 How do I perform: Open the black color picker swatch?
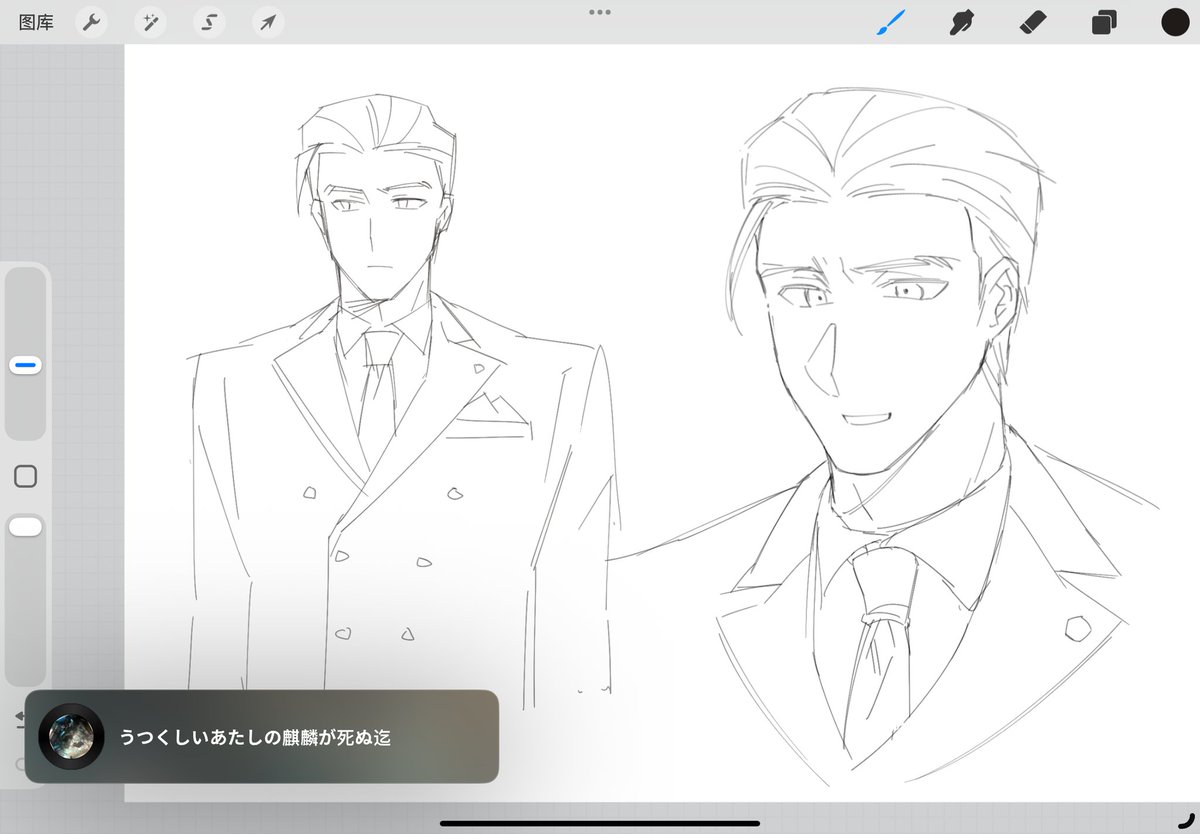(1175, 22)
